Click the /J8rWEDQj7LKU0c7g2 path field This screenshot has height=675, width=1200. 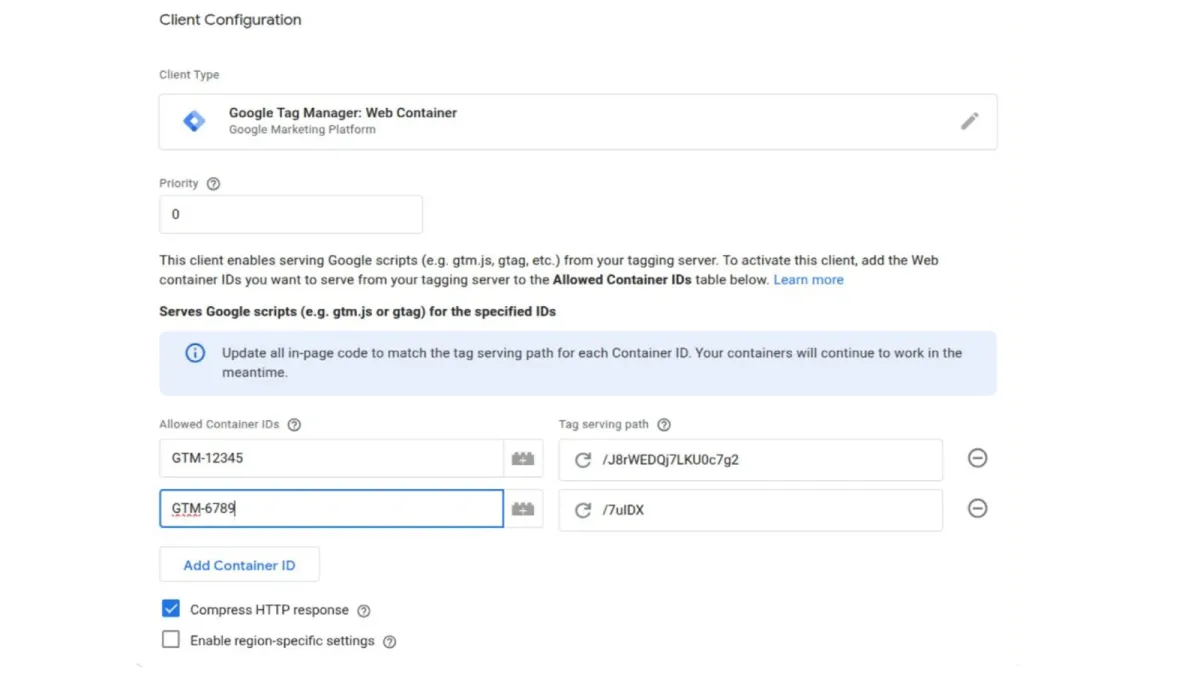pos(751,460)
